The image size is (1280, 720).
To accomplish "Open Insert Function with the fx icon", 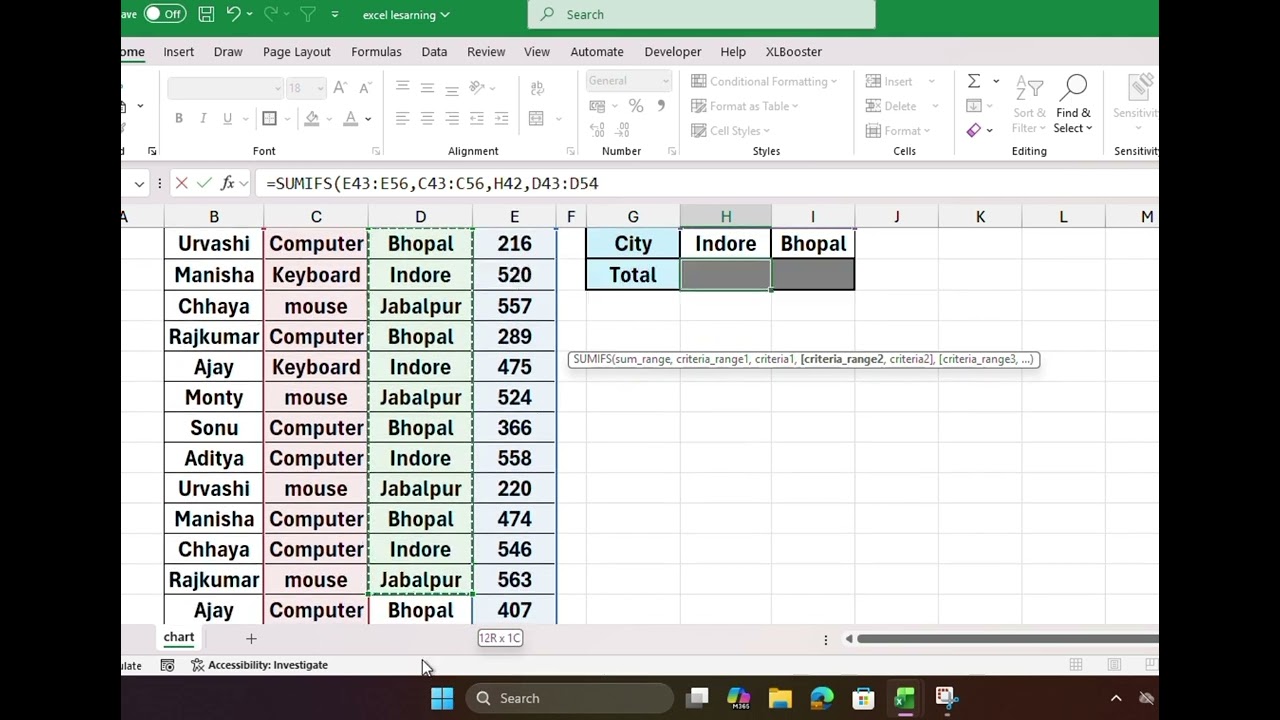I will (x=227, y=183).
